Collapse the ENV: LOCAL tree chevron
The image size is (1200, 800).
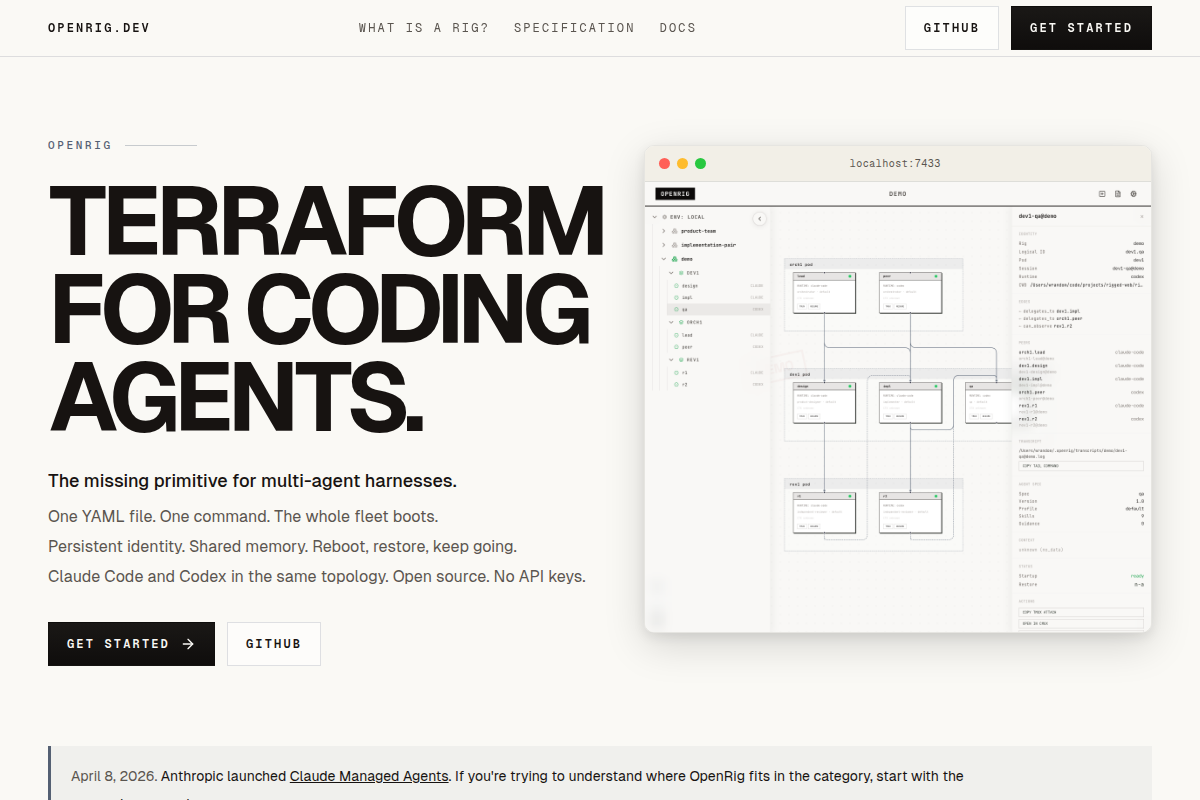coord(655,217)
